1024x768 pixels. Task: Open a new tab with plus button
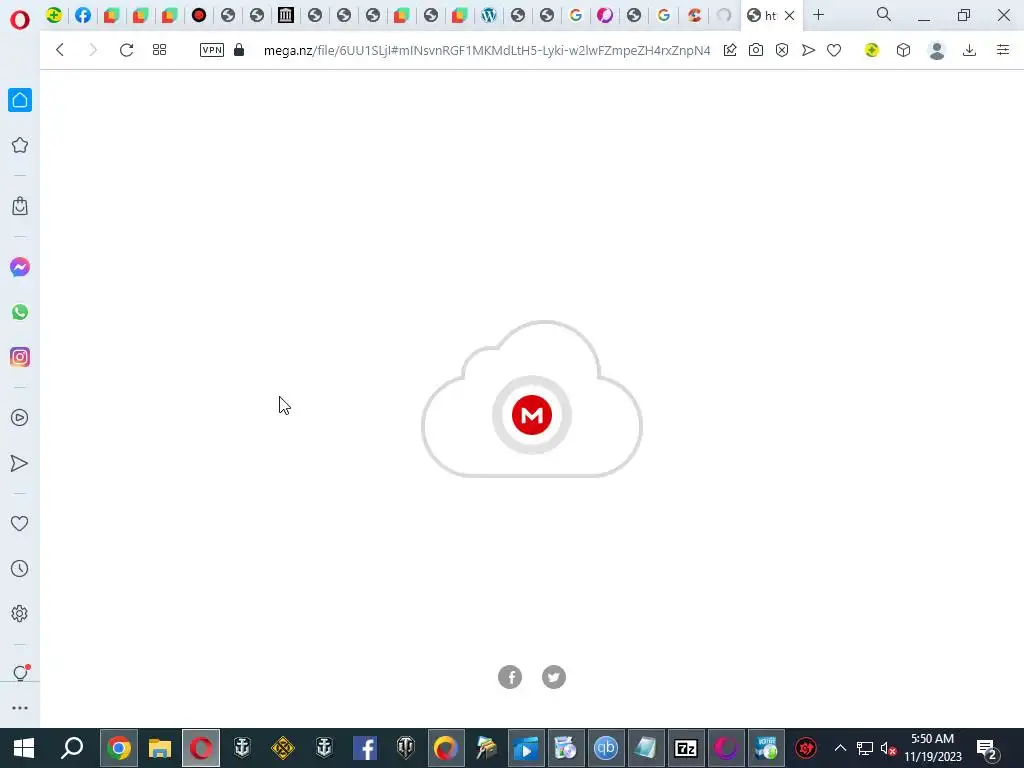tap(818, 15)
